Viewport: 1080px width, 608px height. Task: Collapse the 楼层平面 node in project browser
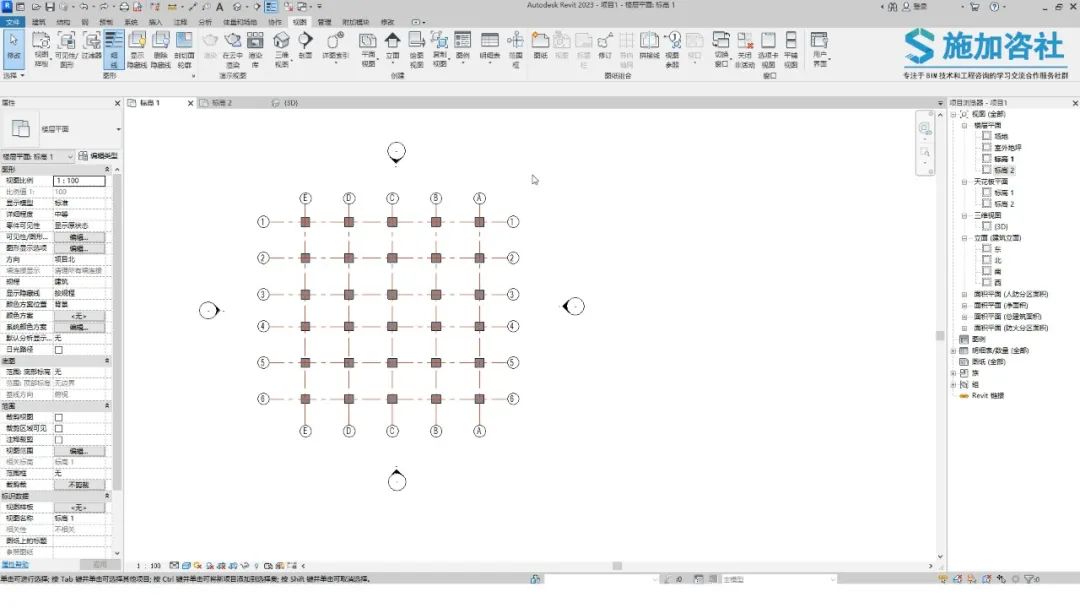tap(964, 125)
